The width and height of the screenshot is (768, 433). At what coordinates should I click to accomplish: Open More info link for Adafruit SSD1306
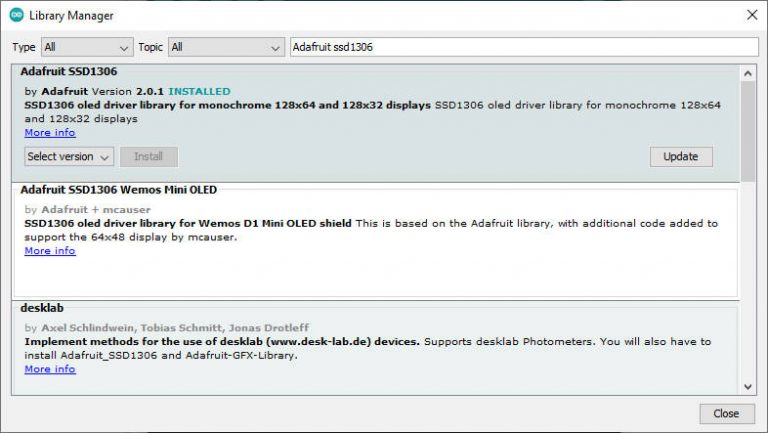coord(50,133)
